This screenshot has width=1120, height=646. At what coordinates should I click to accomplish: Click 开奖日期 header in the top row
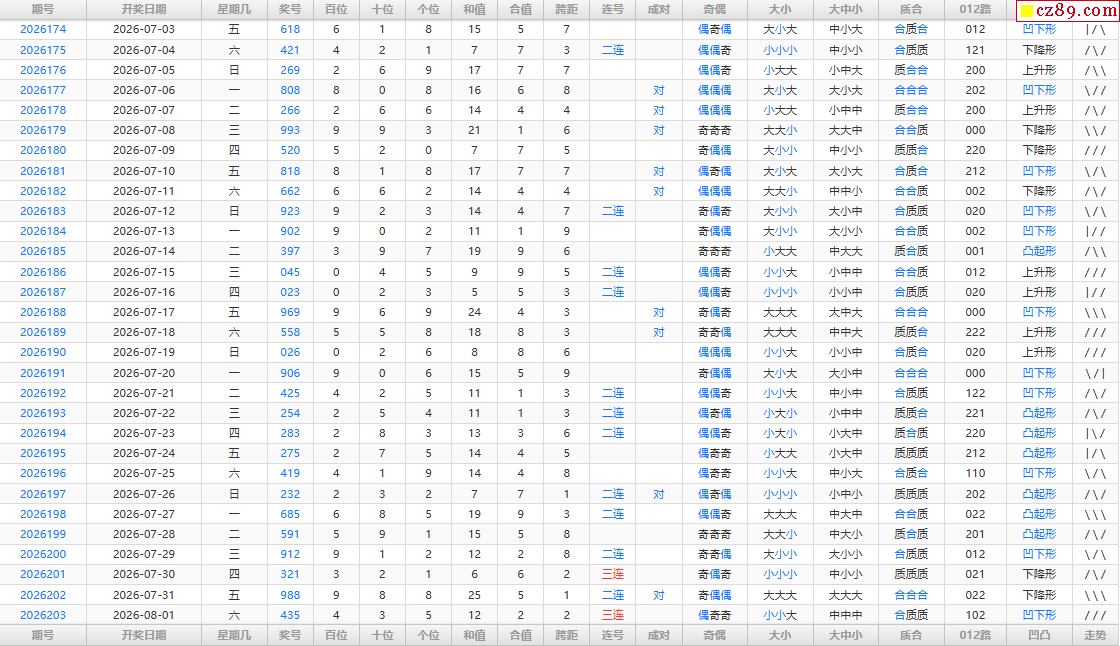pos(144,9)
